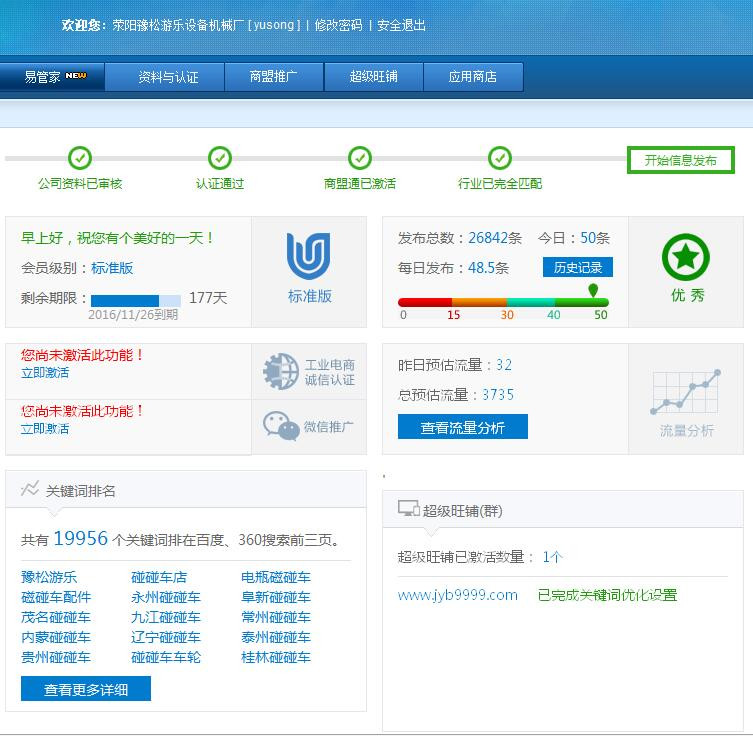Click the green star 优秀 badge icon
This screenshot has width=753, height=736.
click(685, 258)
